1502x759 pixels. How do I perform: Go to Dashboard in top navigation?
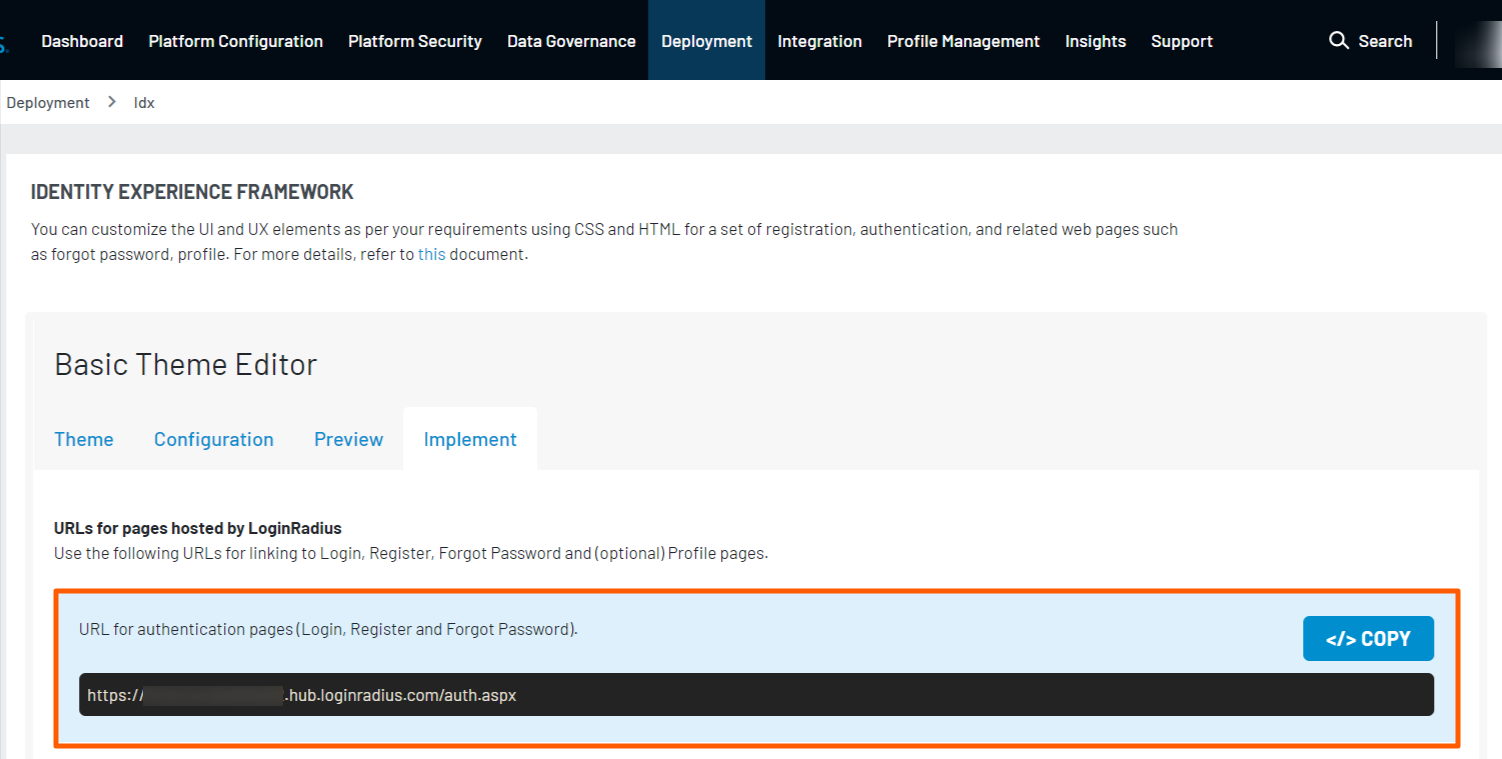(82, 41)
